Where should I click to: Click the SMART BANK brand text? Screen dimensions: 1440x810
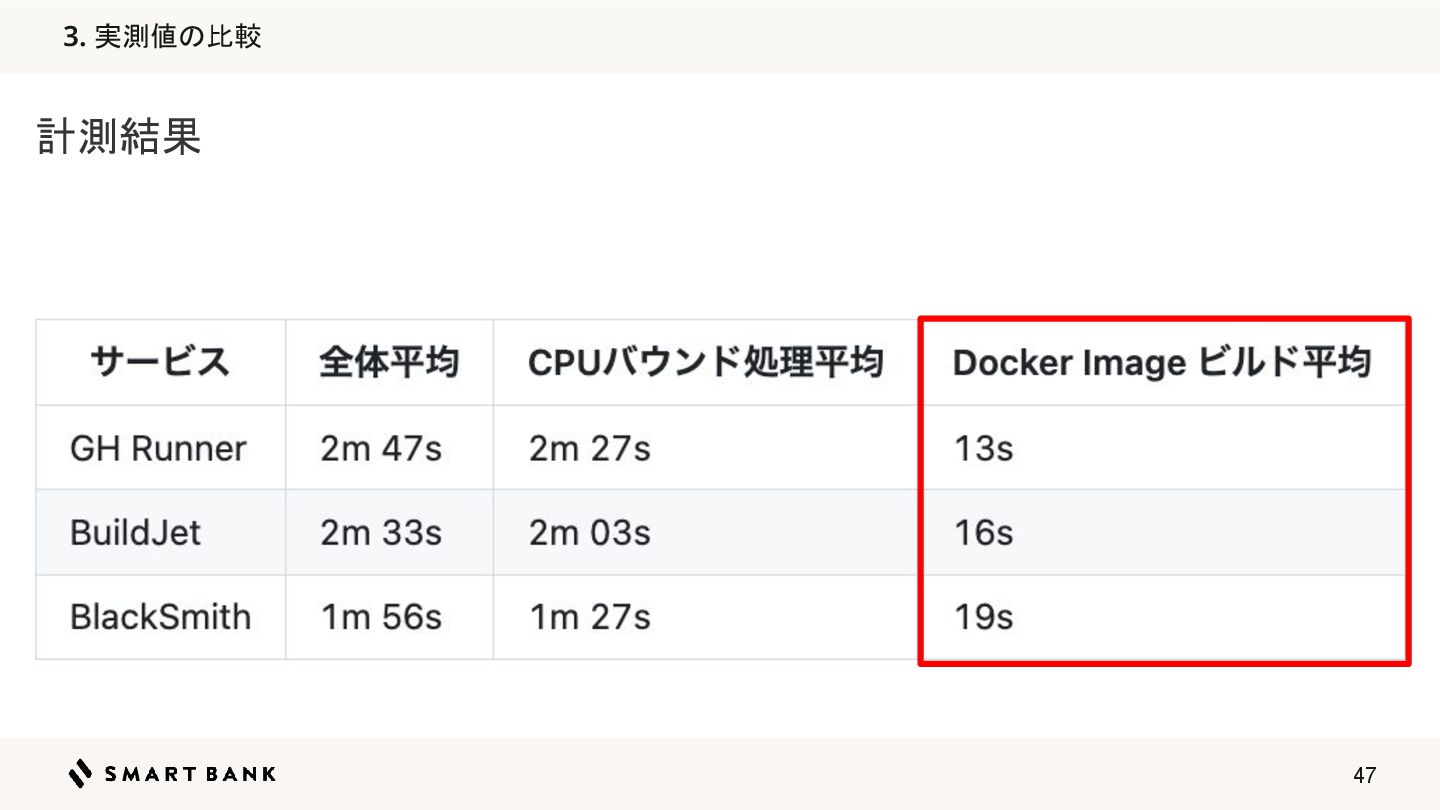(x=190, y=774)
